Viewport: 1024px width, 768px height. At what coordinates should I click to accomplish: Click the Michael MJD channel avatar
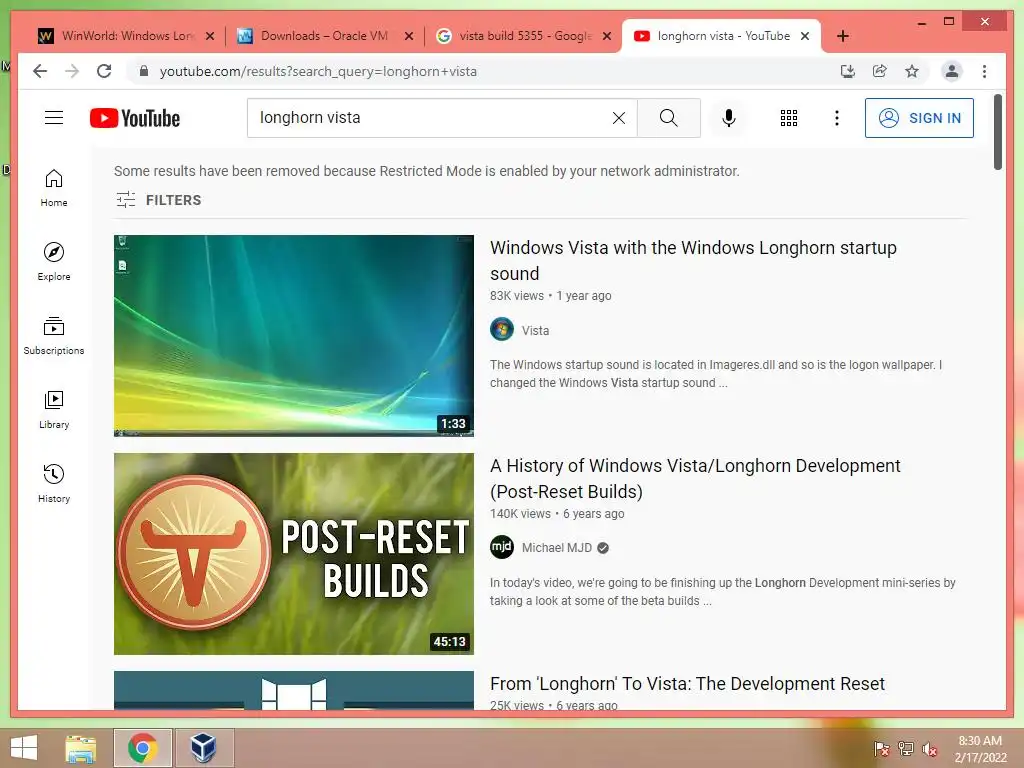pos(502,547)
